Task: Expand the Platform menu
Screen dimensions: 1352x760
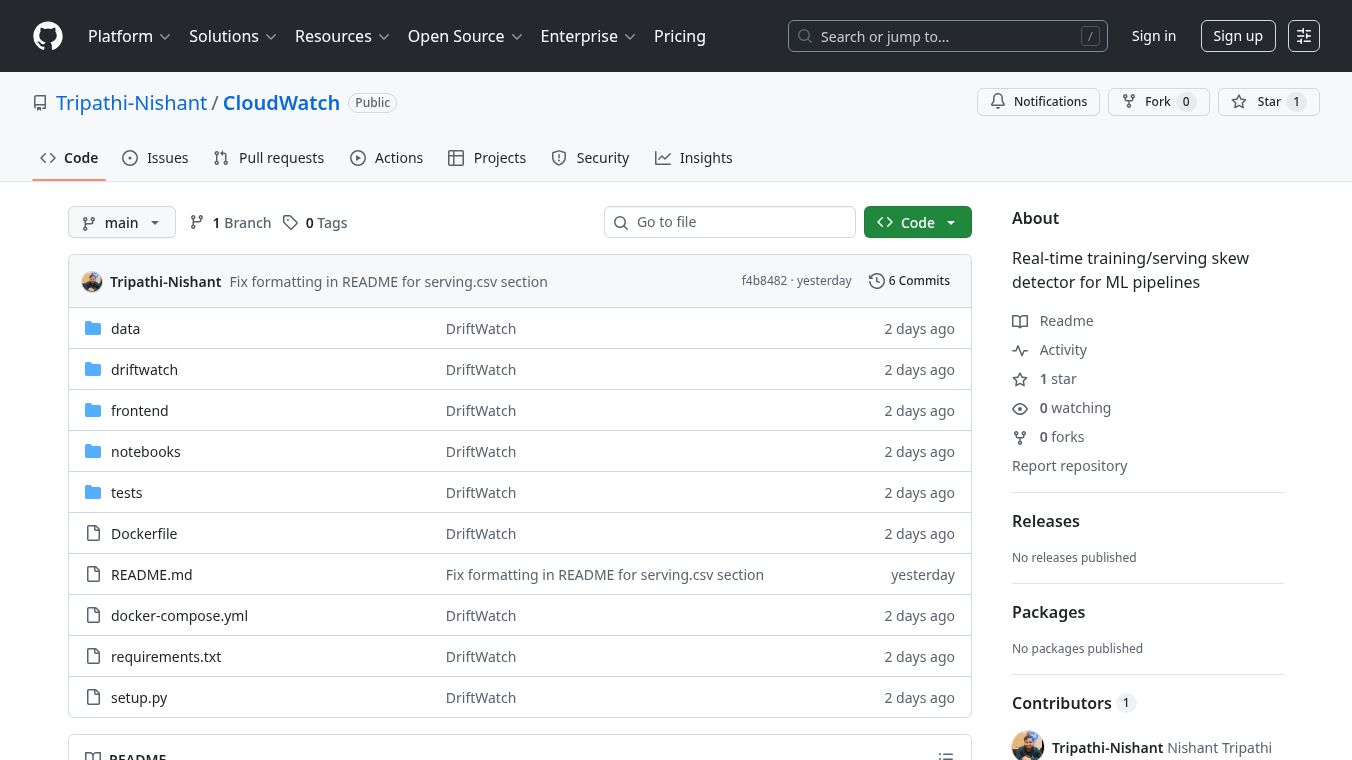Action: [129, 36]
